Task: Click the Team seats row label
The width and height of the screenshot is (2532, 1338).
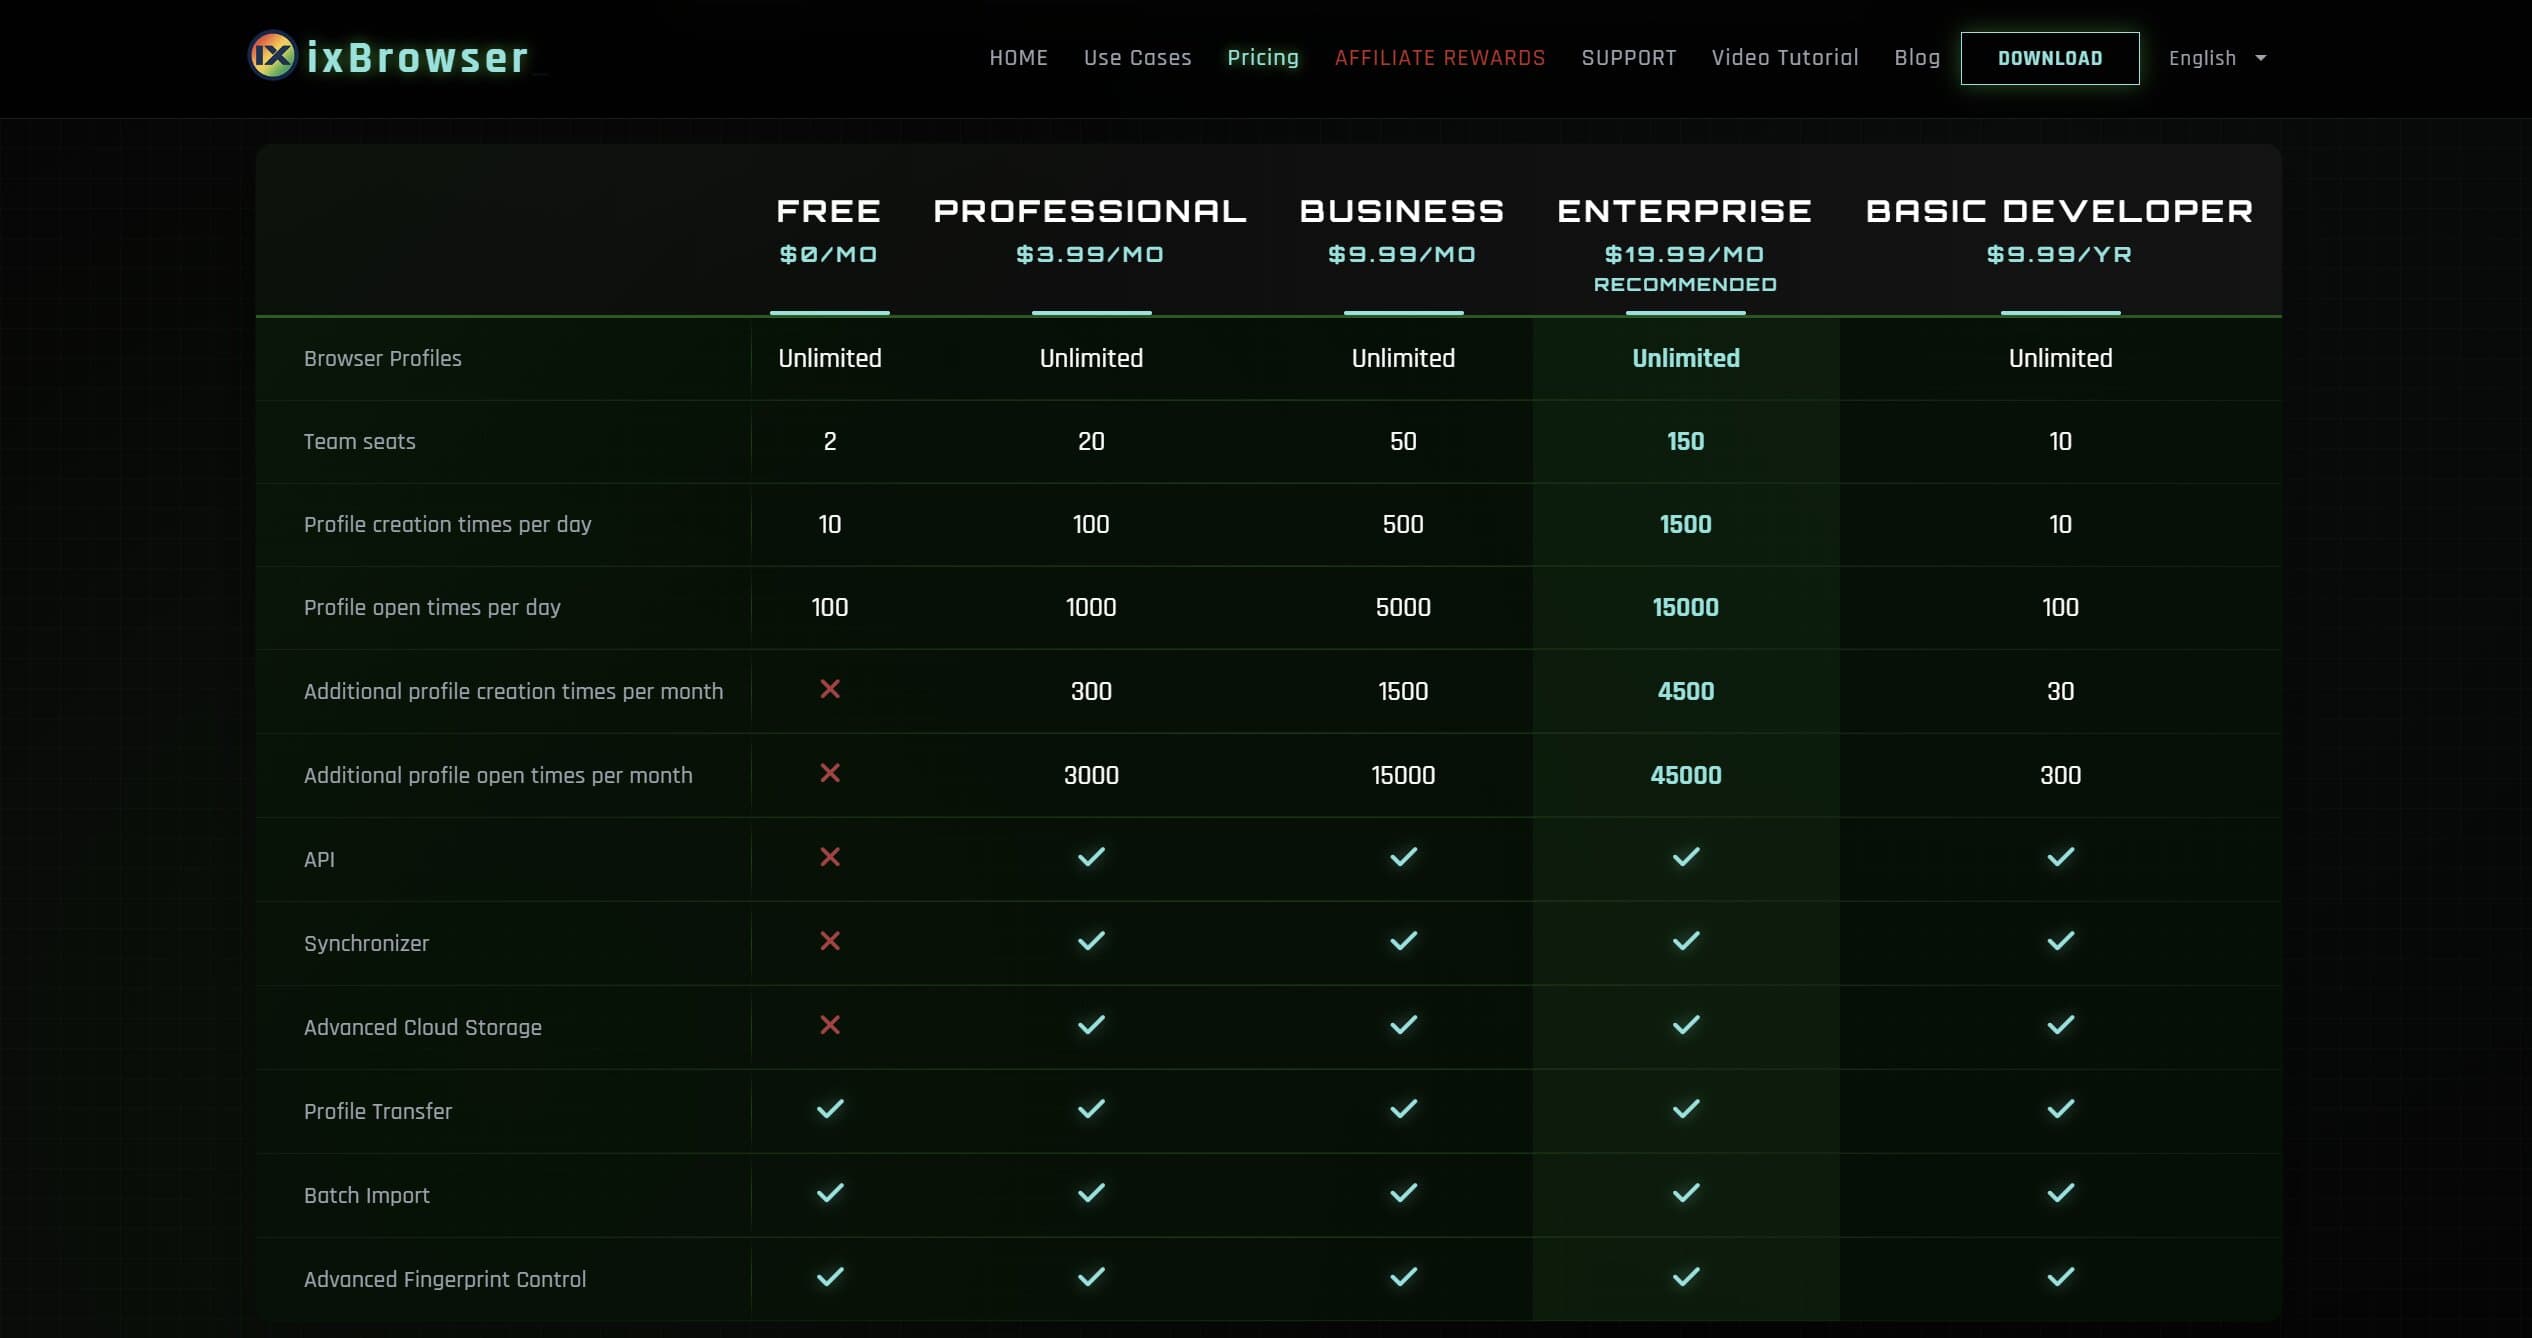Action: 359,441
